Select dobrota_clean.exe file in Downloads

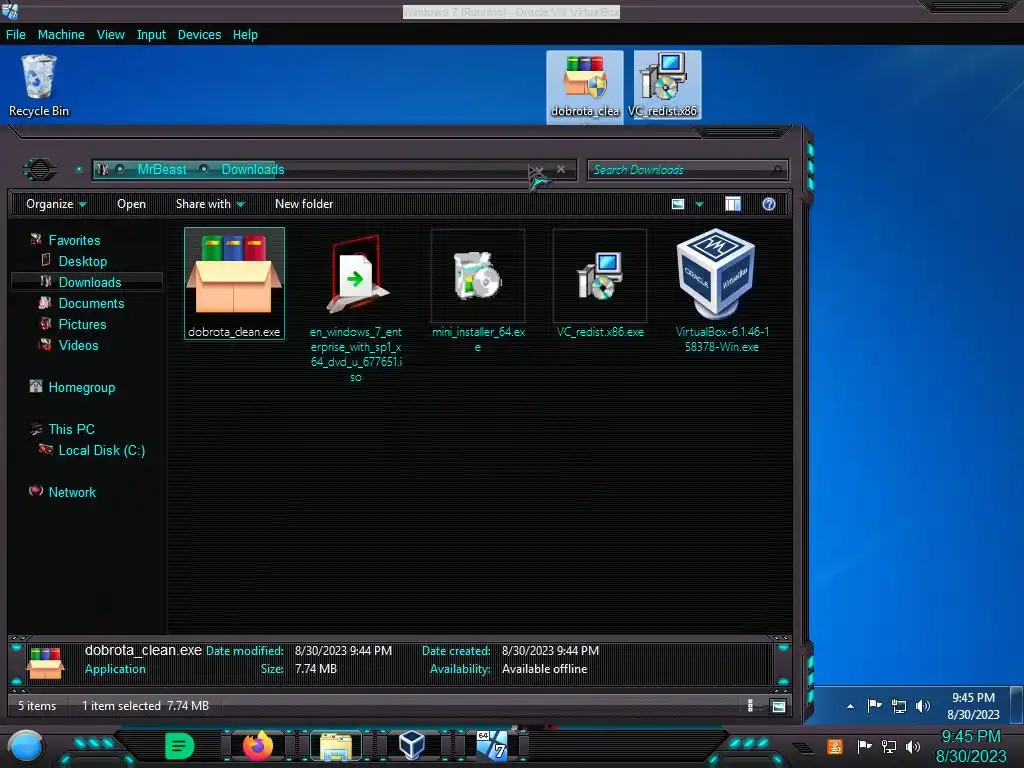coord(234,283)
